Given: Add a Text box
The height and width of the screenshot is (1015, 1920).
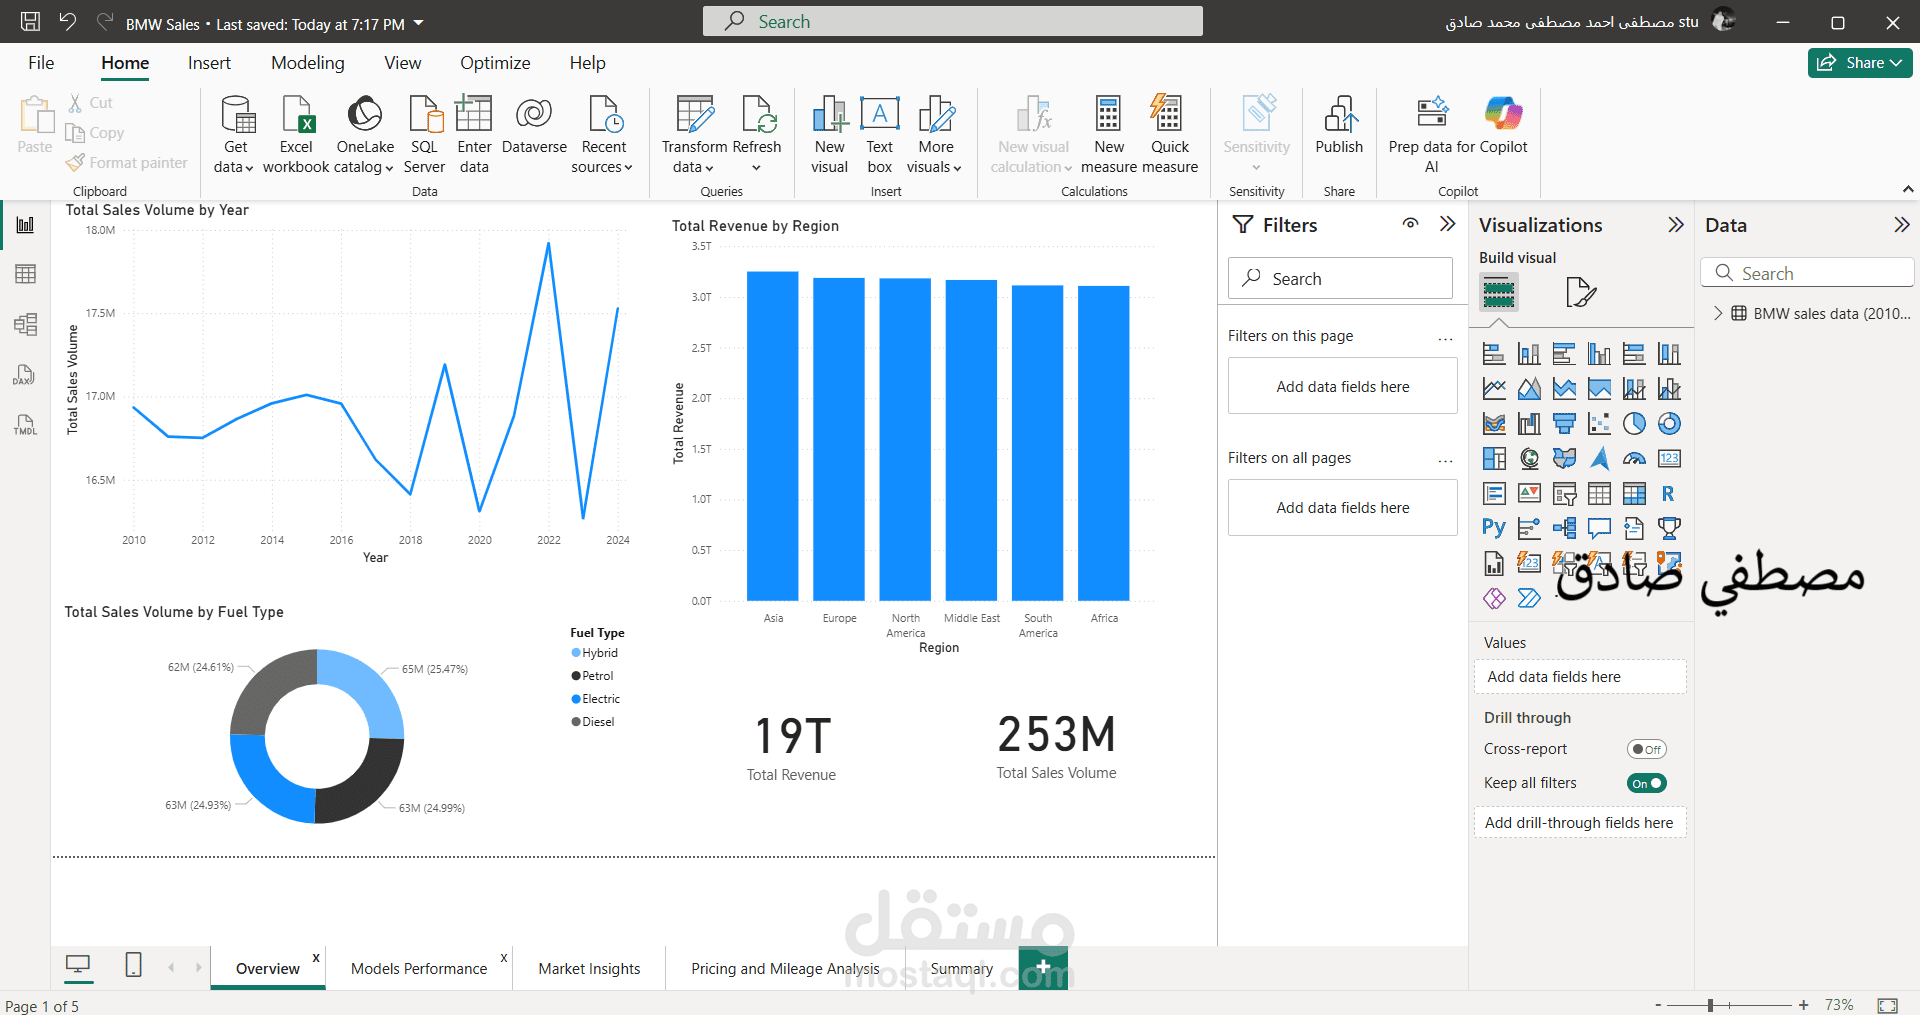Looking at the screenshot, I should click(880, 135).
